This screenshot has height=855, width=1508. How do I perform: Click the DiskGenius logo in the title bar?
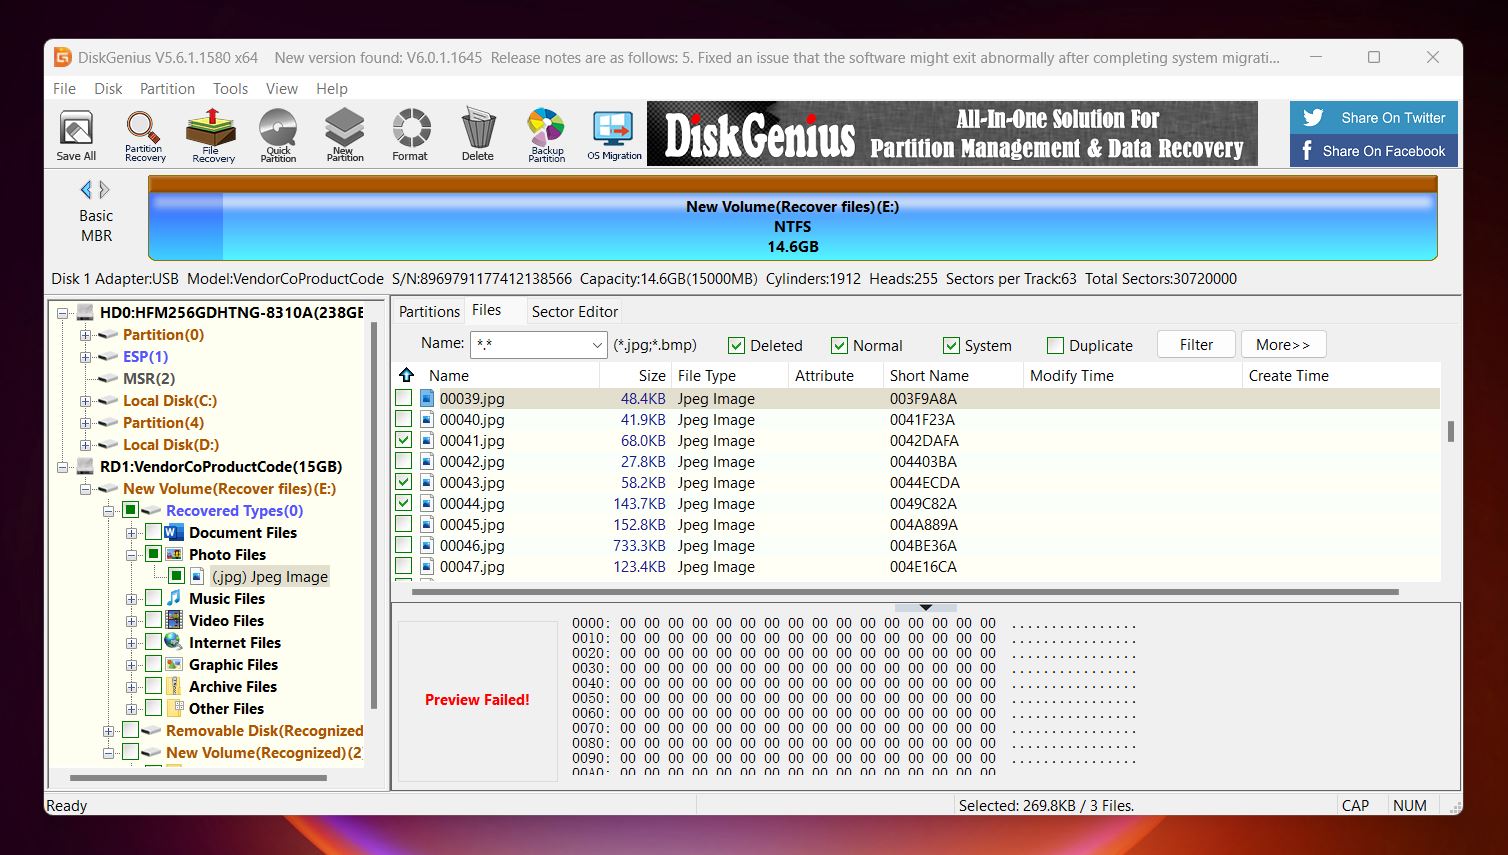click(x=62, y=57)
